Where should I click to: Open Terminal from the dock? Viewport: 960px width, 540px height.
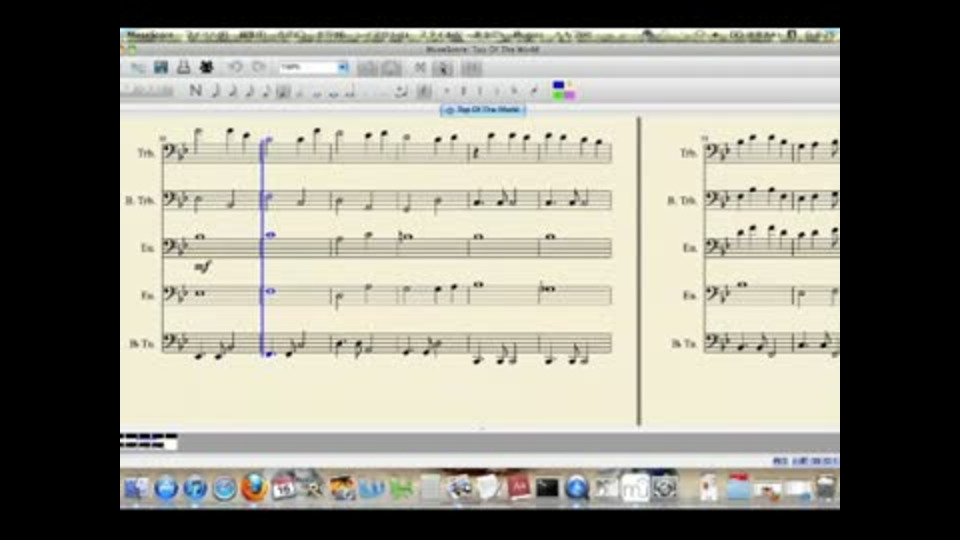pyautogui.click(x=547, y=488)
